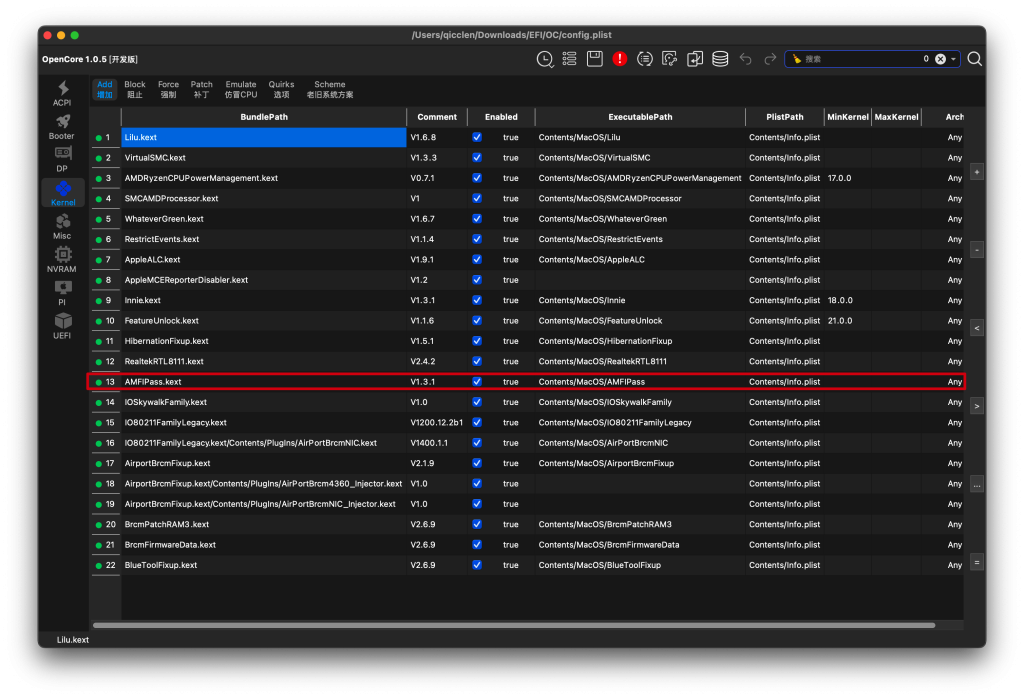Viewport: 1024px width, 698px height.
Task: Click the red exclamation validation icon
Action: pos(620,59)
